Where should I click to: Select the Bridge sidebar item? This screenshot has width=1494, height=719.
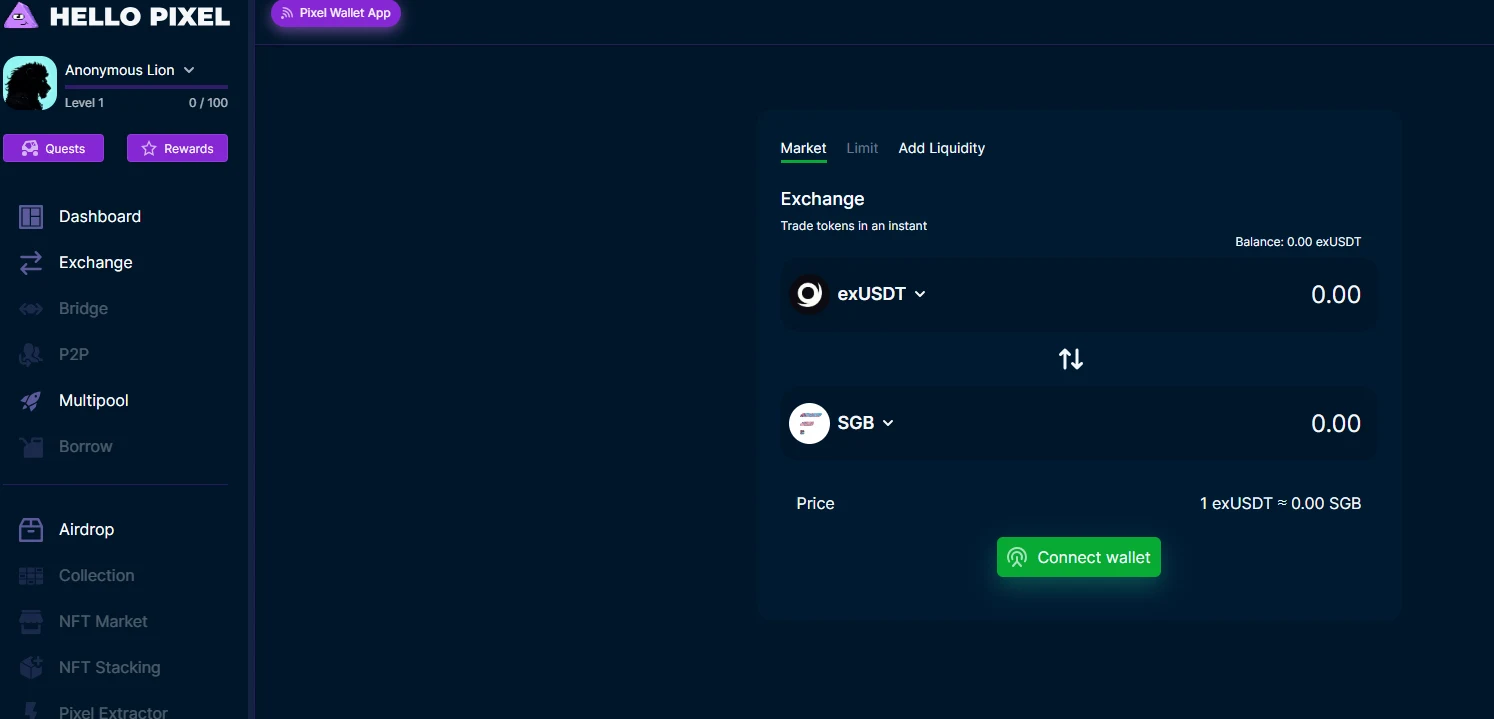(x=83, y=308)
